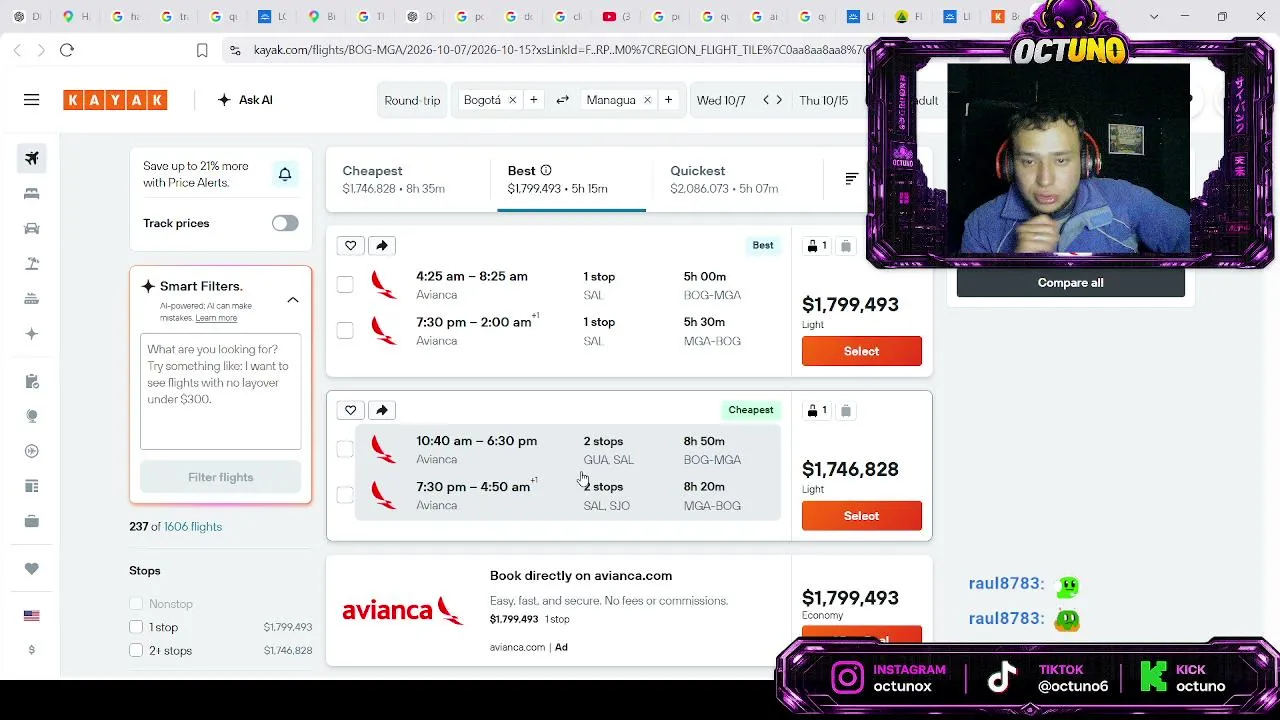
Task: Open the globe Explore sidebar icon
Action: coord(32,416)
